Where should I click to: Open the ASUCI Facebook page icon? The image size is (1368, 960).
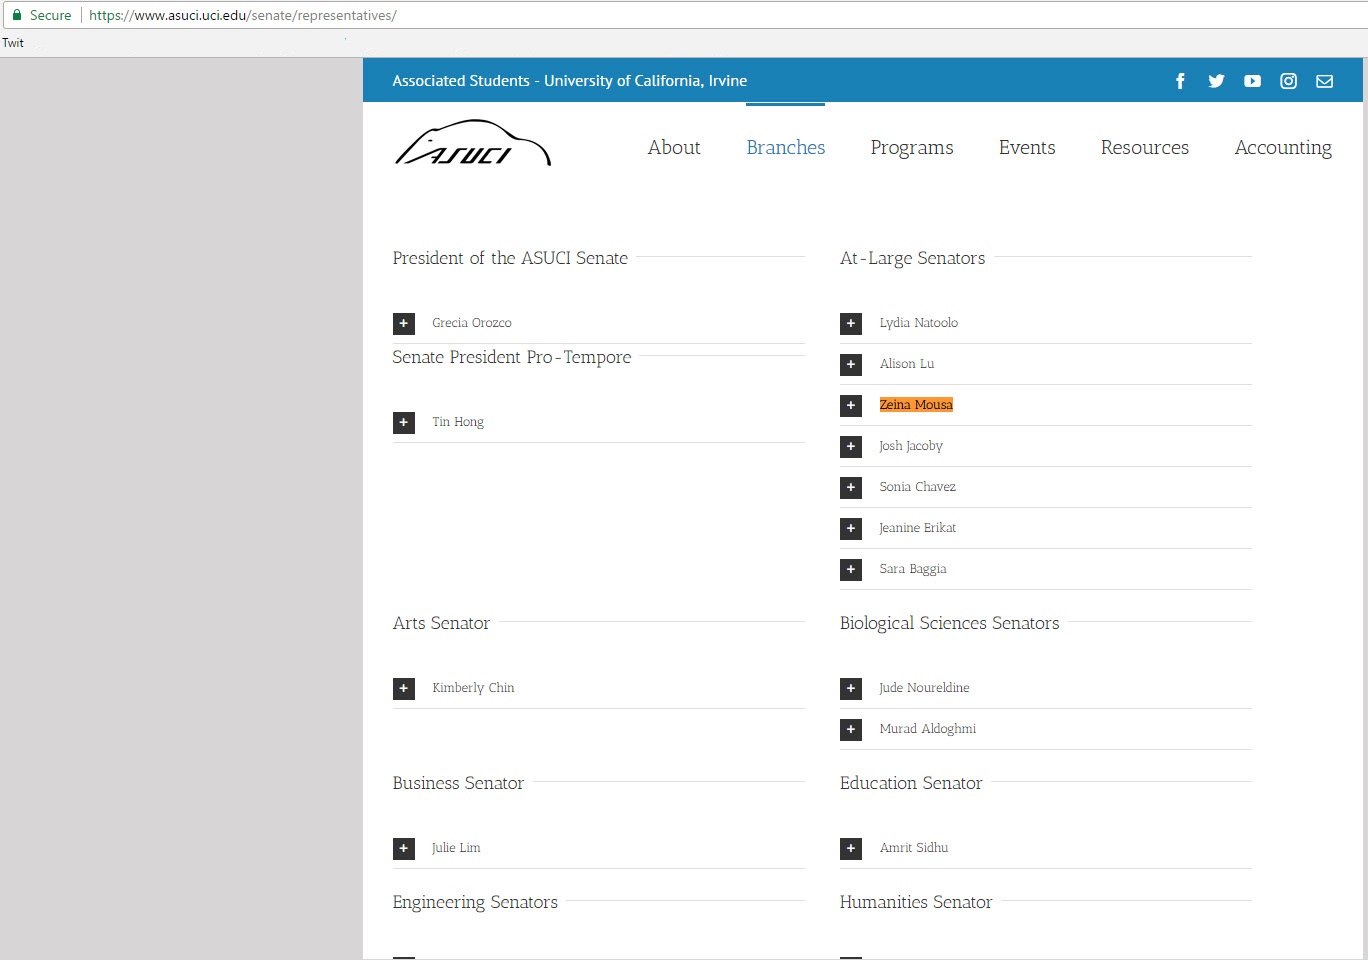tap(1180, 81)
